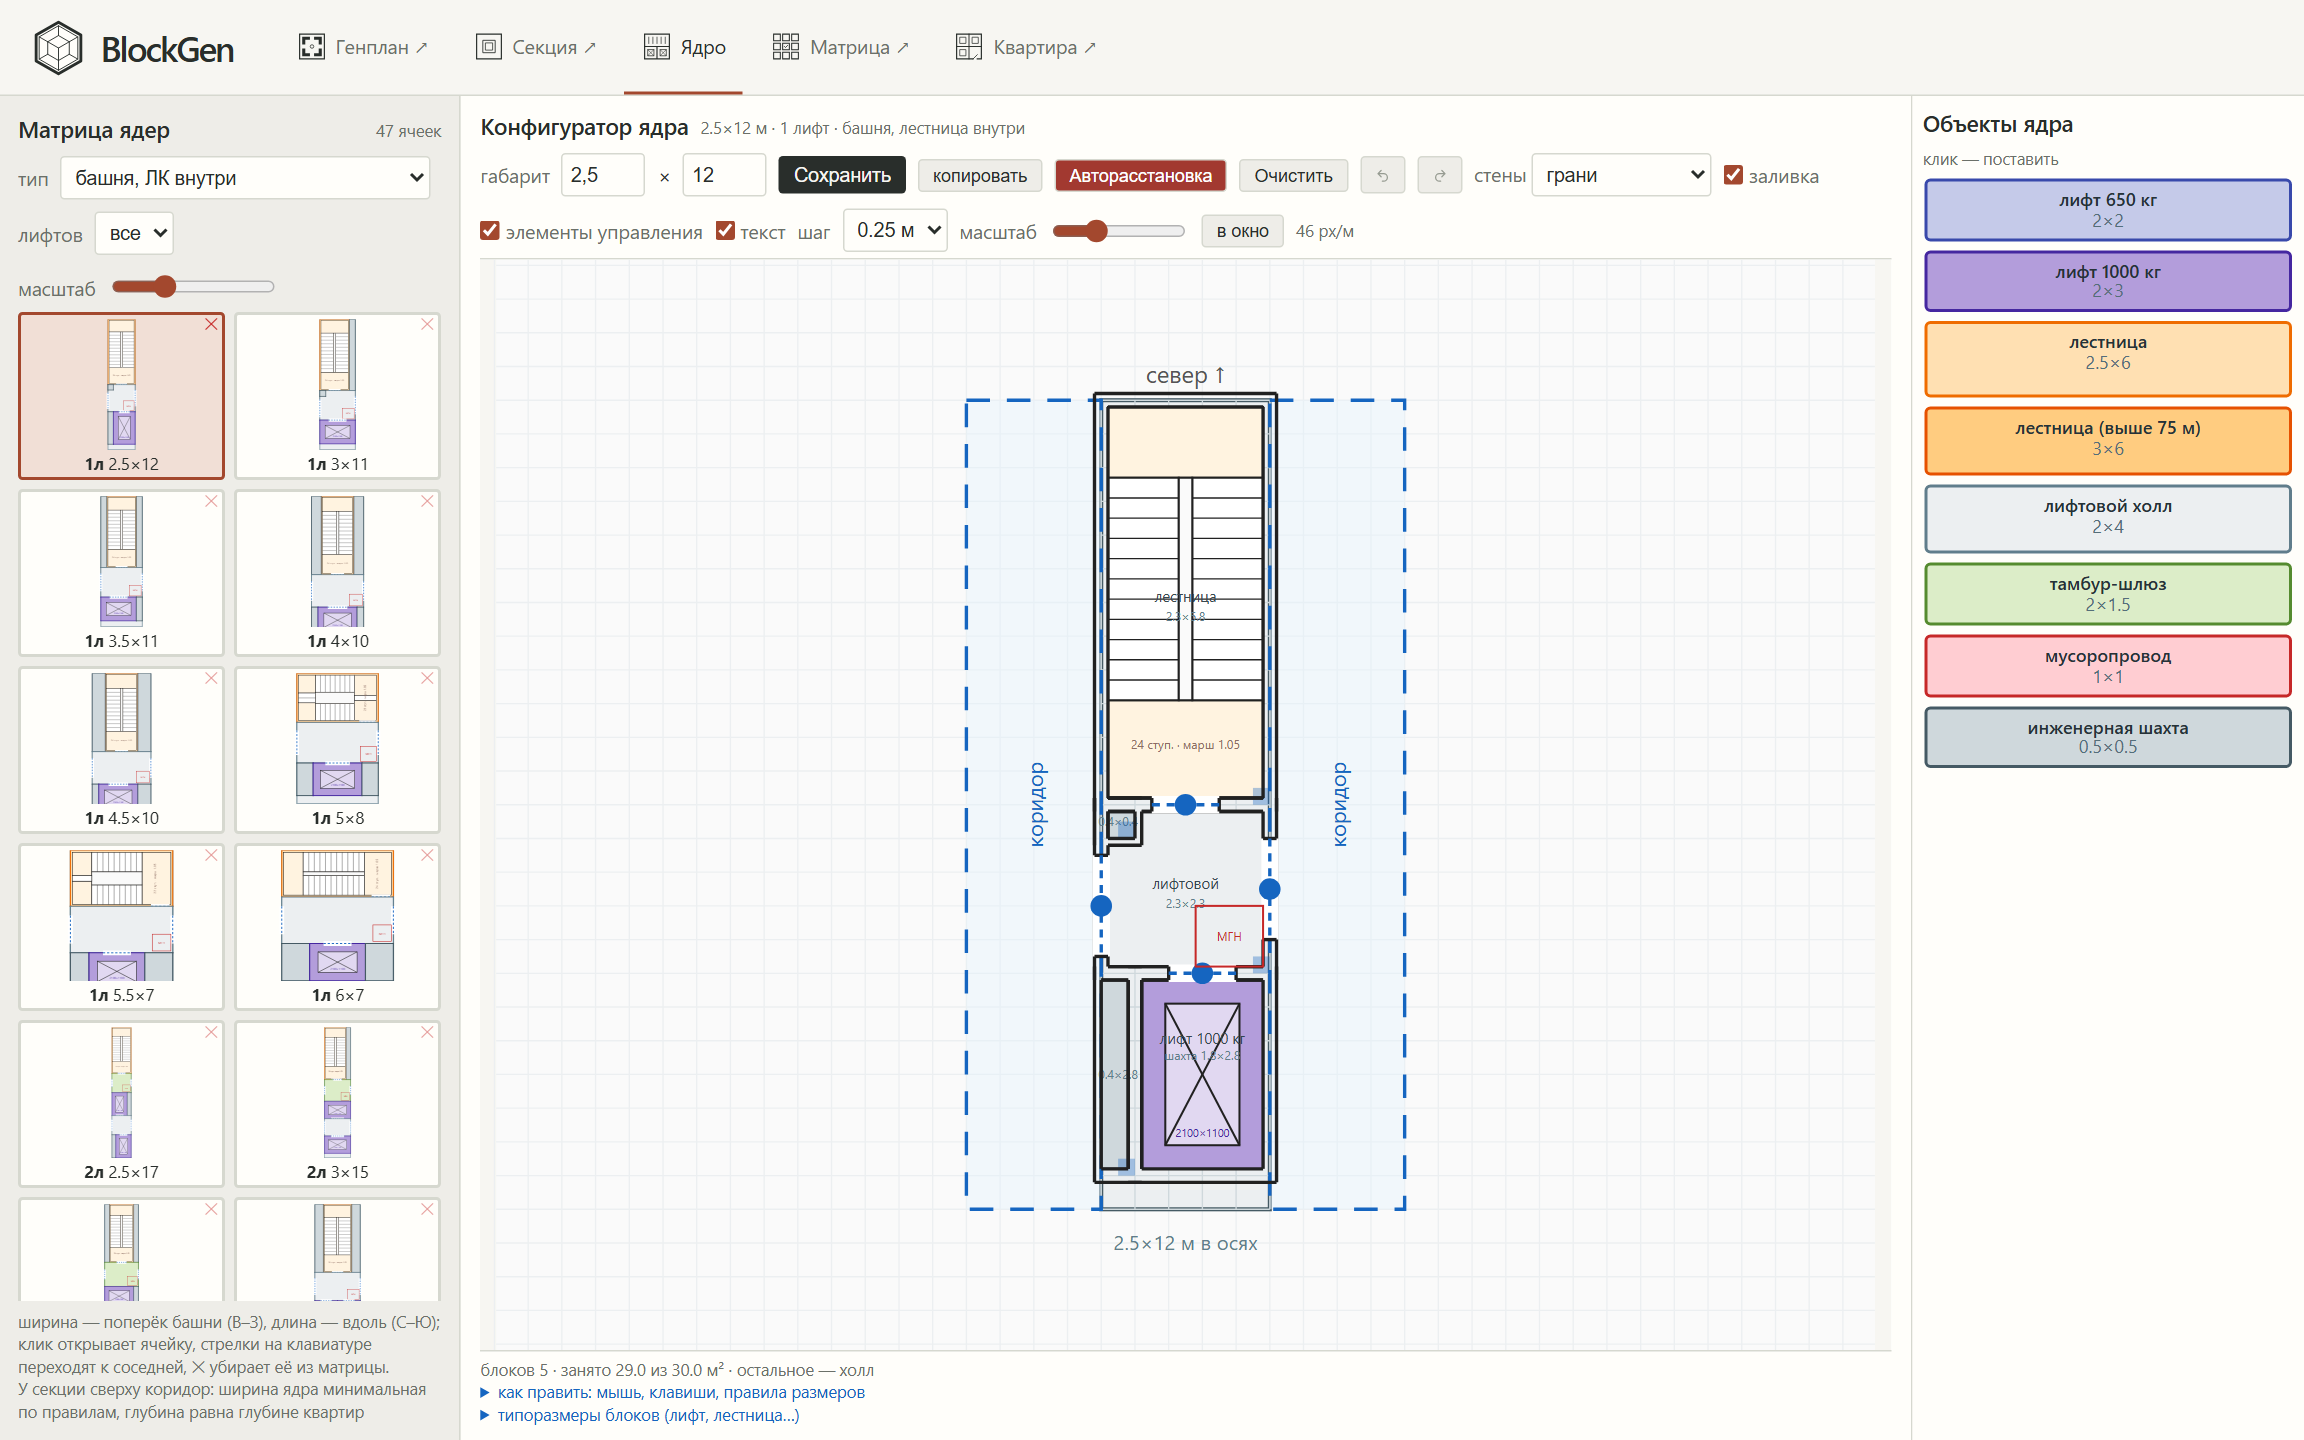
Task: Select the lift 1000 кг block on canvas
Action: pos(1202,1074)
